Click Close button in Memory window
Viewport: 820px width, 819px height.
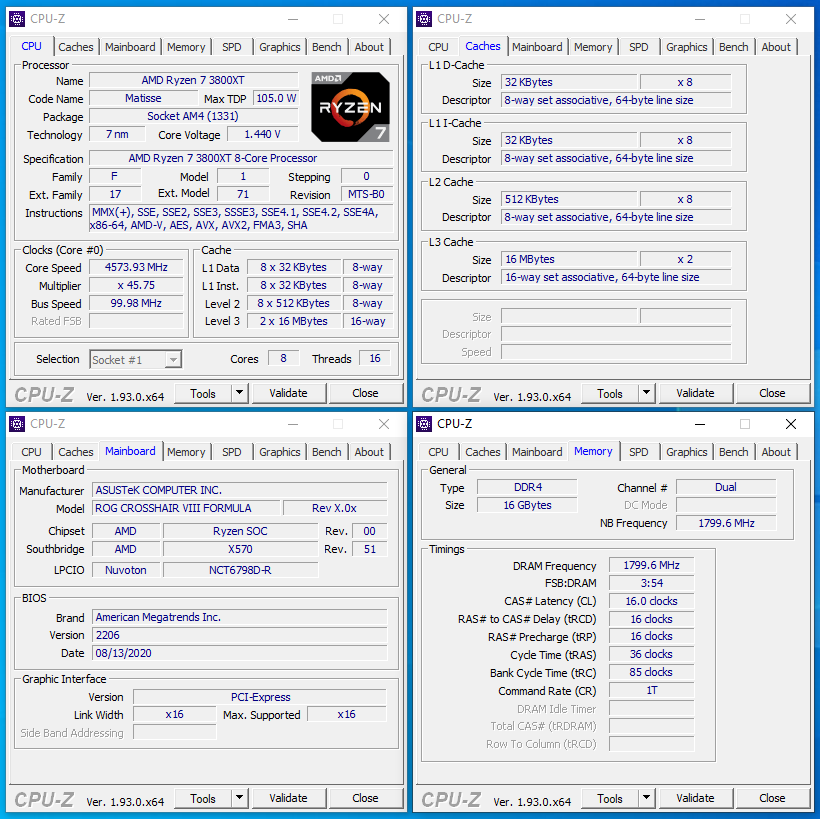click(772, 798)
